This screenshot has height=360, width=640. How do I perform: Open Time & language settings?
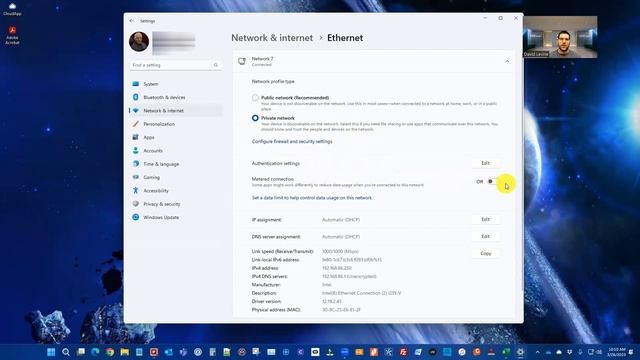(176, 164)
